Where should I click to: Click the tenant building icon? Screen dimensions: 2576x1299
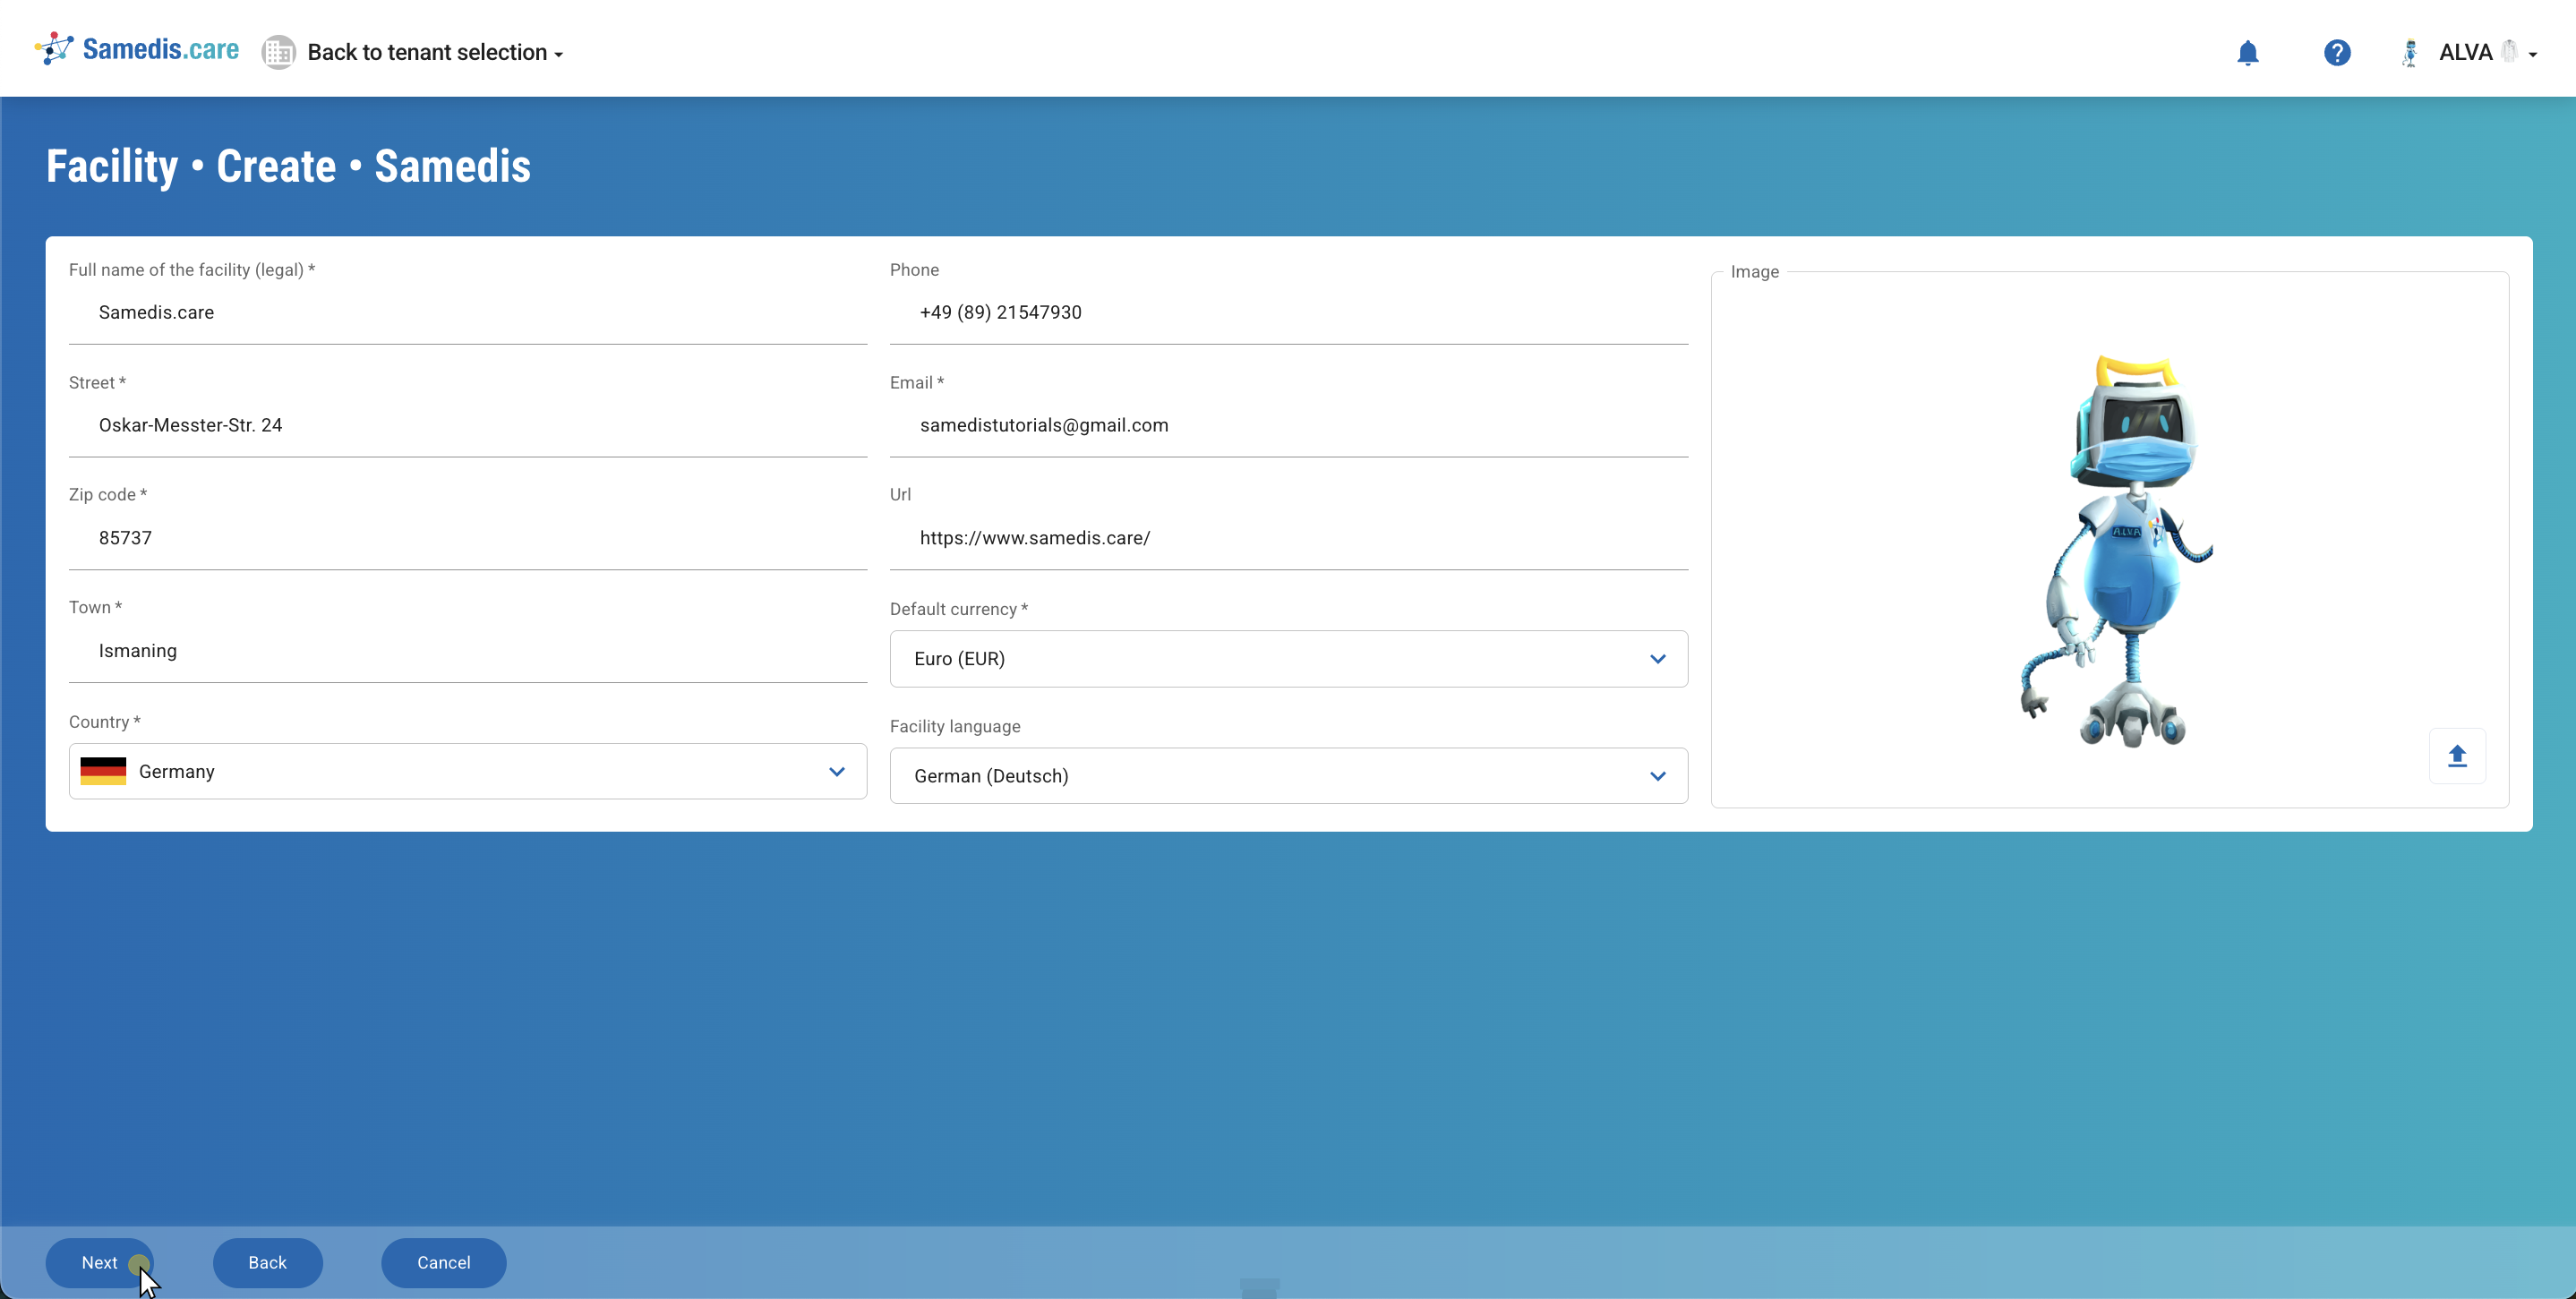pyautogui.click(x=279, y=52)
